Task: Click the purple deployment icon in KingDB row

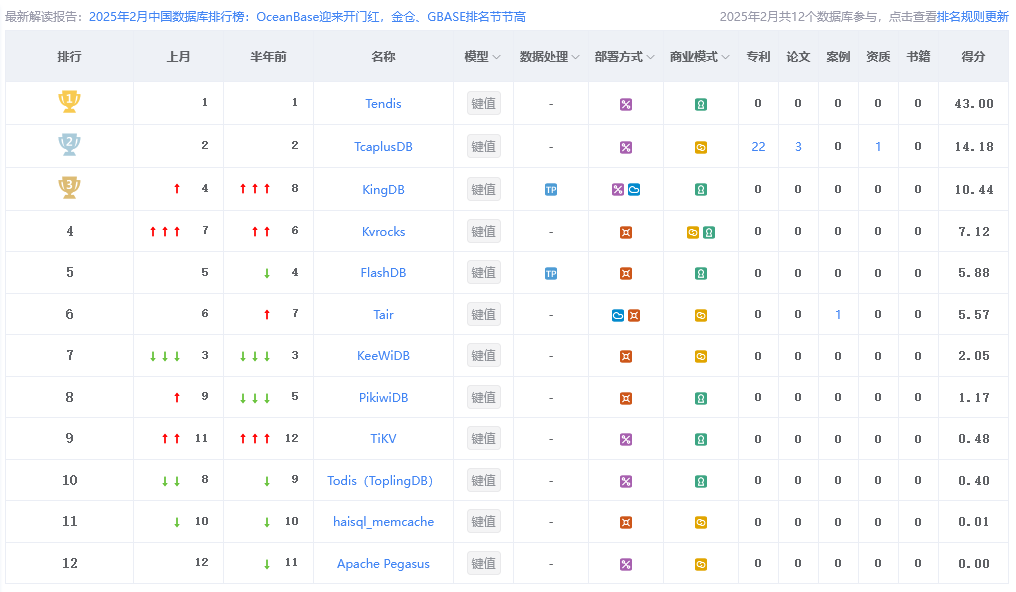Action: click(618, 190)
